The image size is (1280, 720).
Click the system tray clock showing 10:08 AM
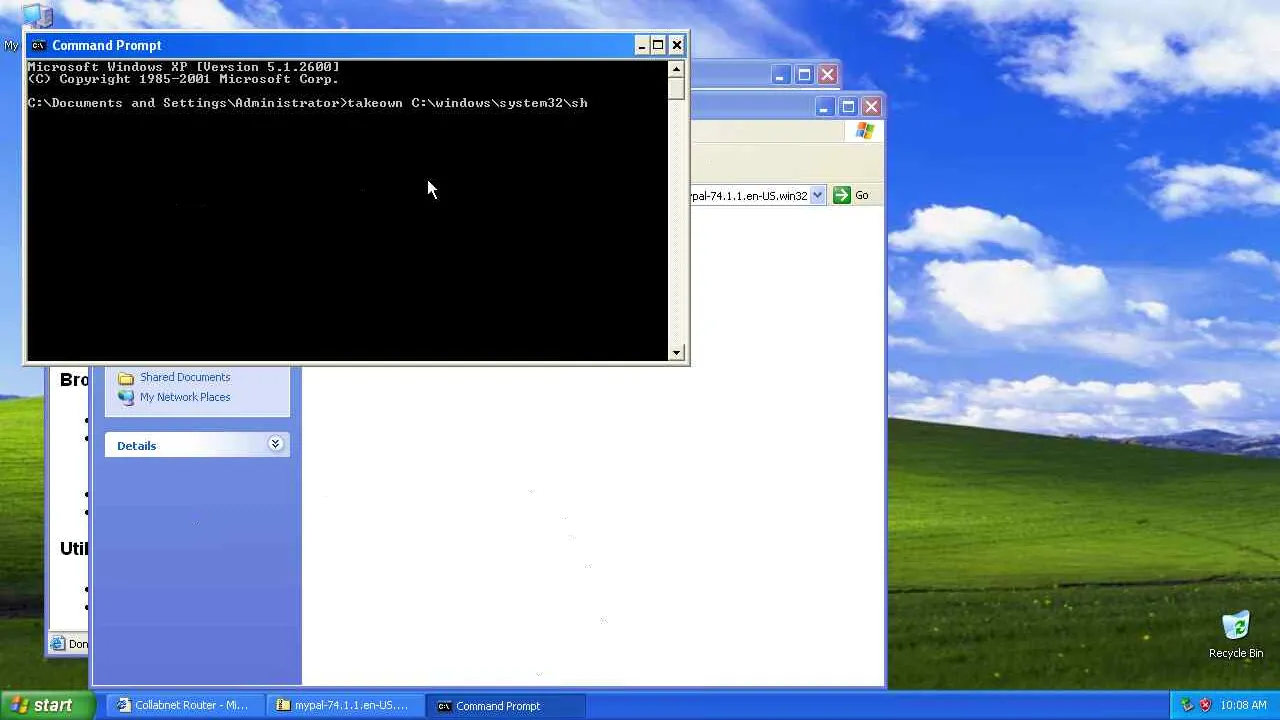1243,705
